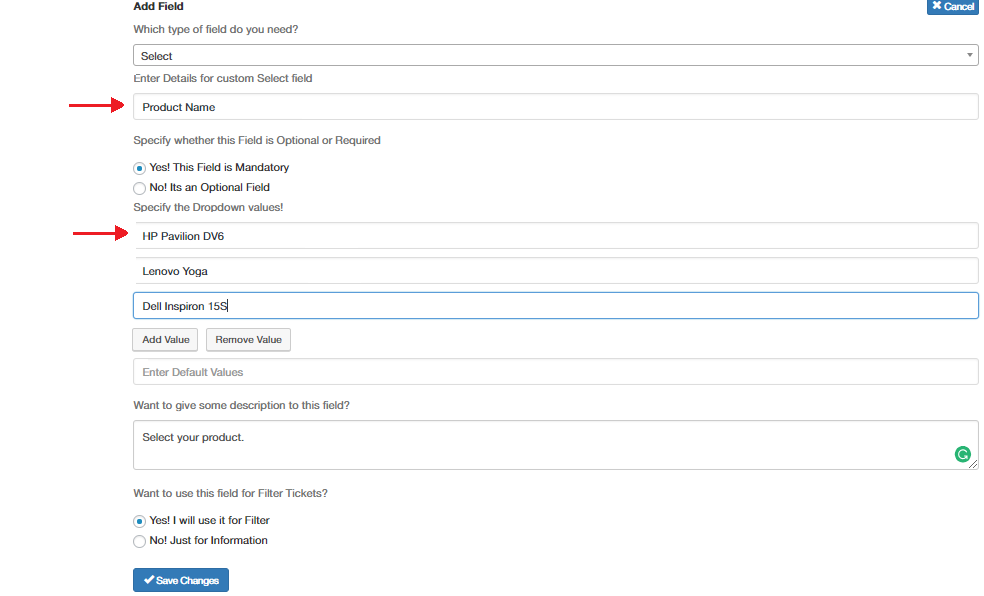Click the Cancel button with X icon
This screenshot has height=596, width=984.
952,6
